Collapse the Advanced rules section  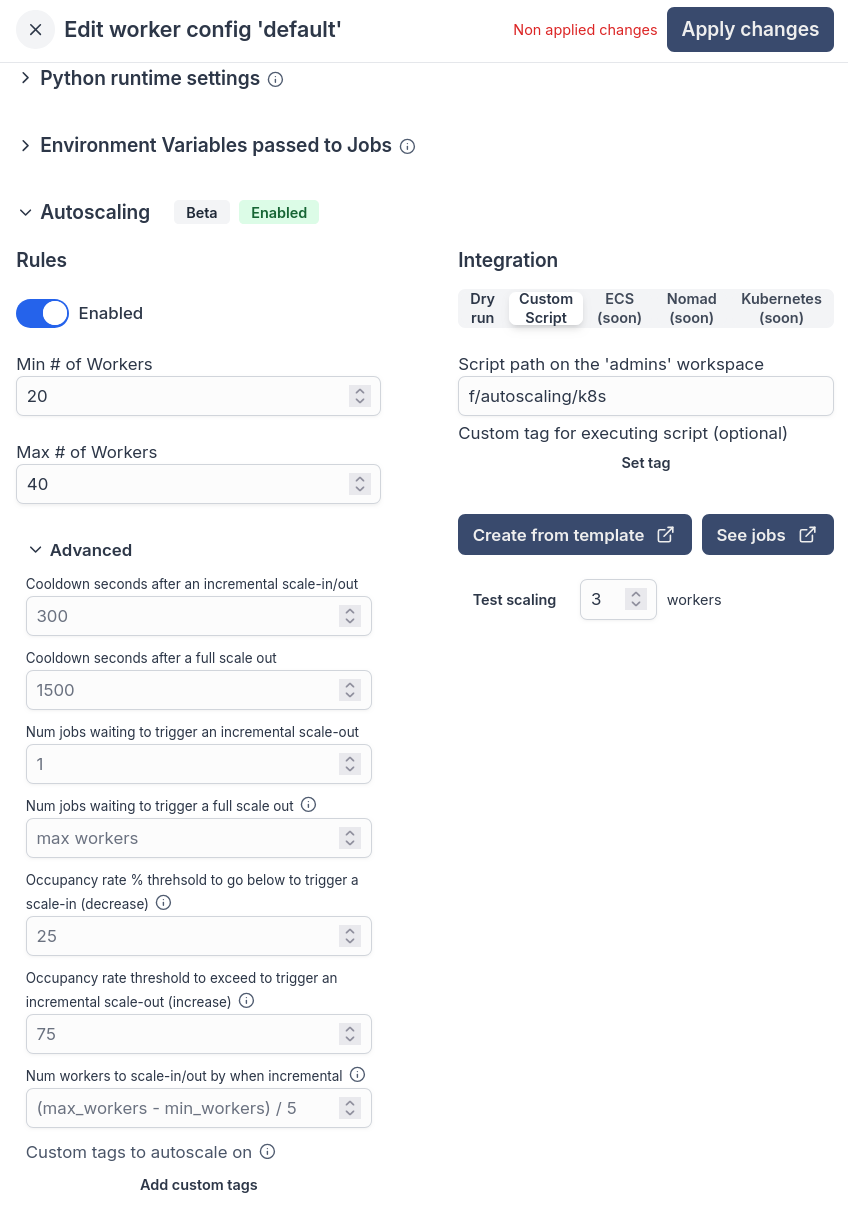point(36,550)
